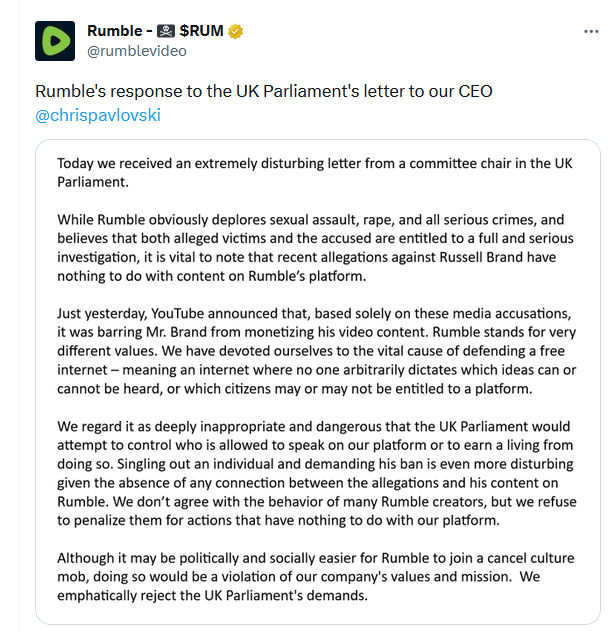The width and height of the screenshot is (610, 632).
Task: Click the gold verified checkmark badge
Action: click(x=235, y=31)
